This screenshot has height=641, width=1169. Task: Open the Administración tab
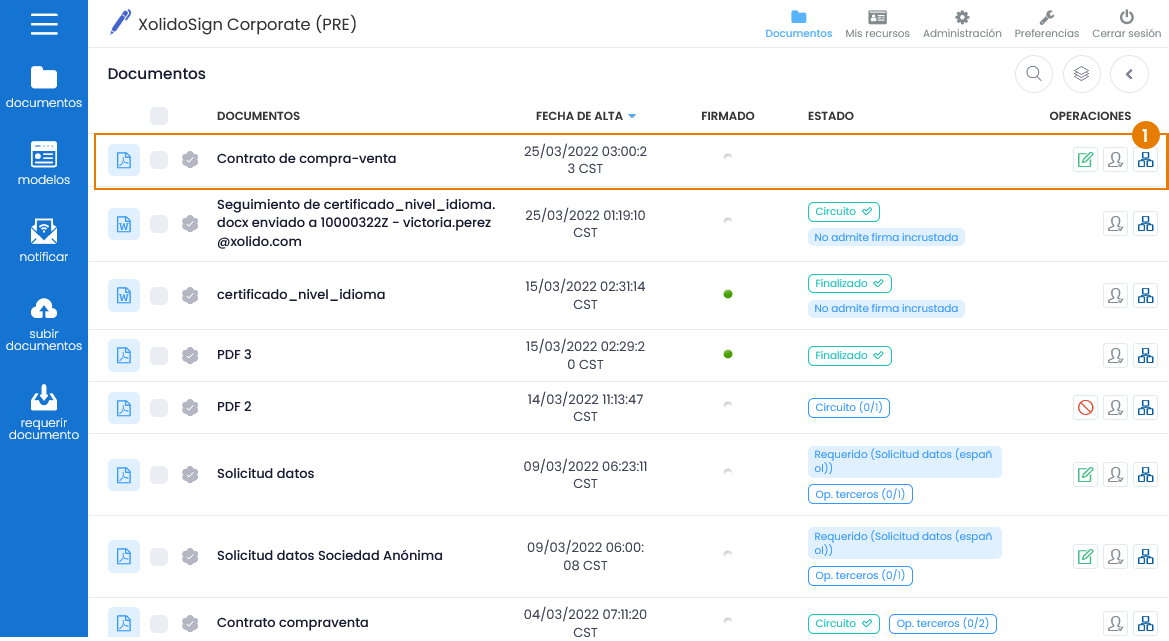962,24
